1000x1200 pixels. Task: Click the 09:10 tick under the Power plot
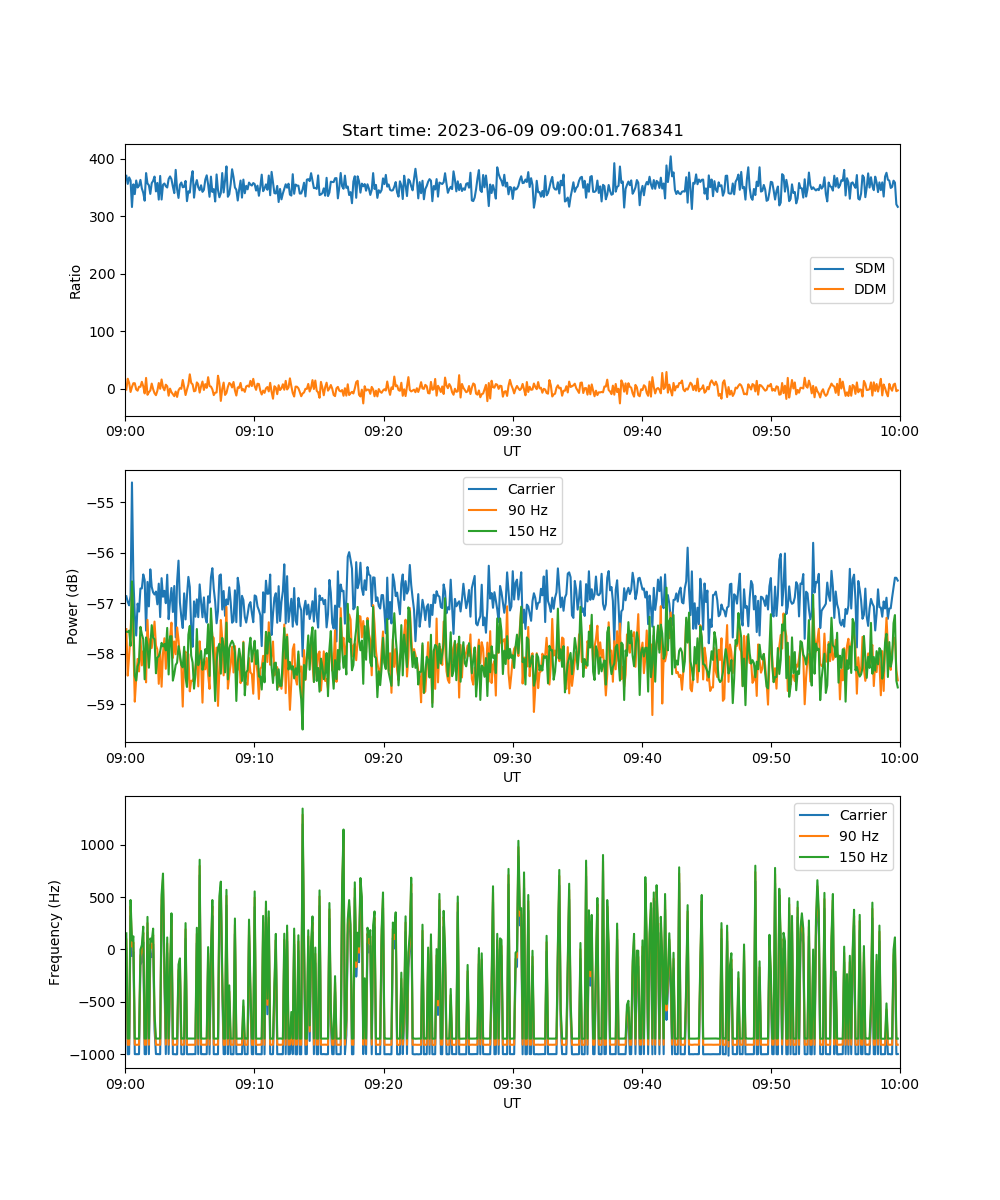coord(254,757)
